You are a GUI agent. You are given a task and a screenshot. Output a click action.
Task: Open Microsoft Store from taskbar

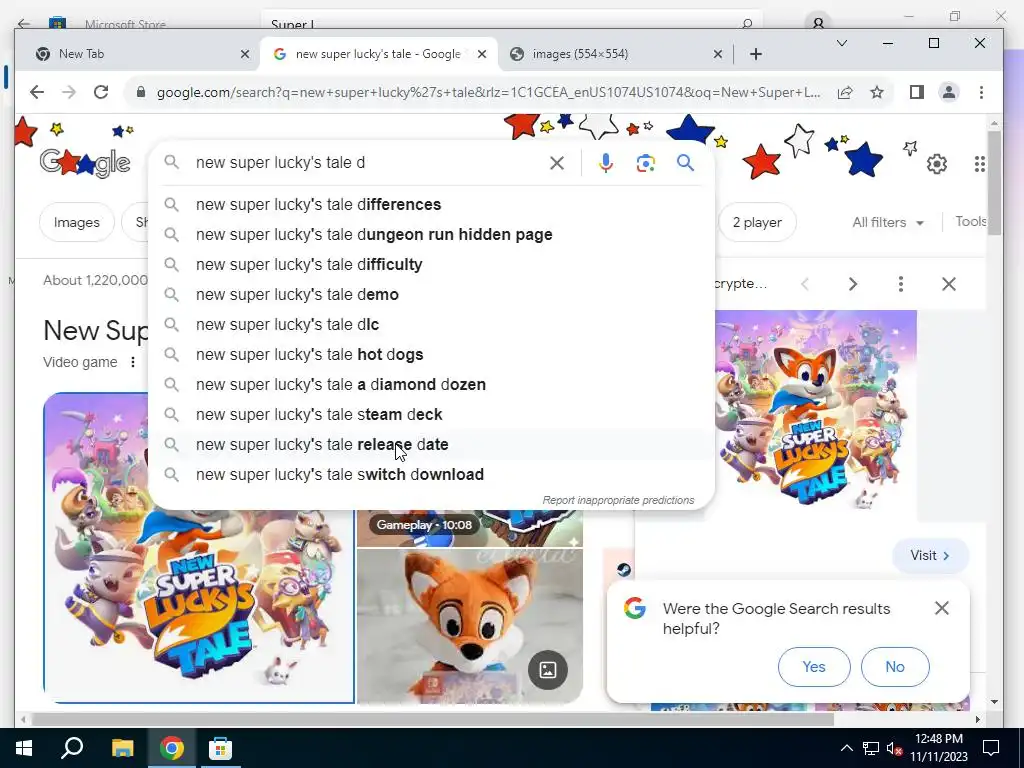[x=220, y=748]
